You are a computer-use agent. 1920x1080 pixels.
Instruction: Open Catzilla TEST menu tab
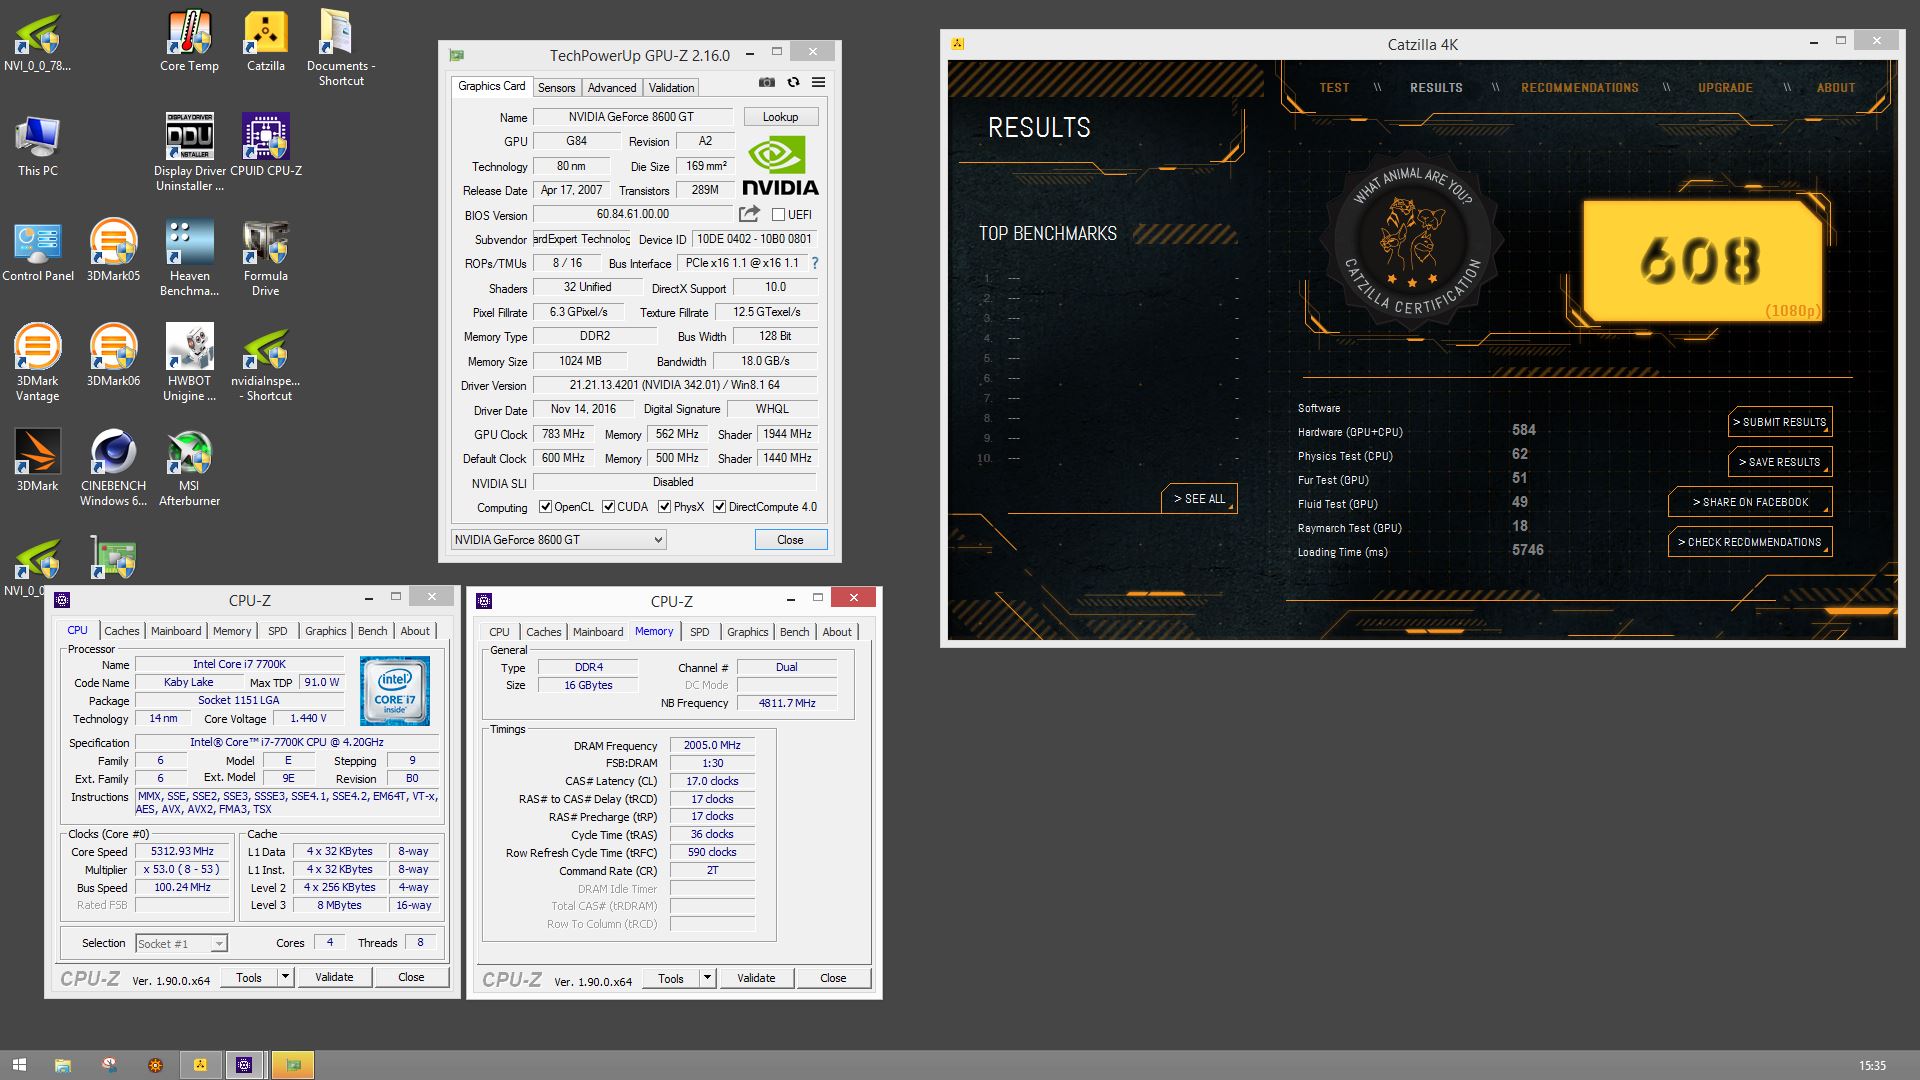click(1334, 88)
